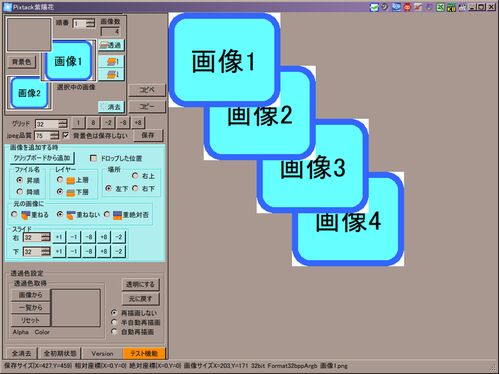Click the 全消去 button
The height and width of the screenshot is (374, 500).
22,353
